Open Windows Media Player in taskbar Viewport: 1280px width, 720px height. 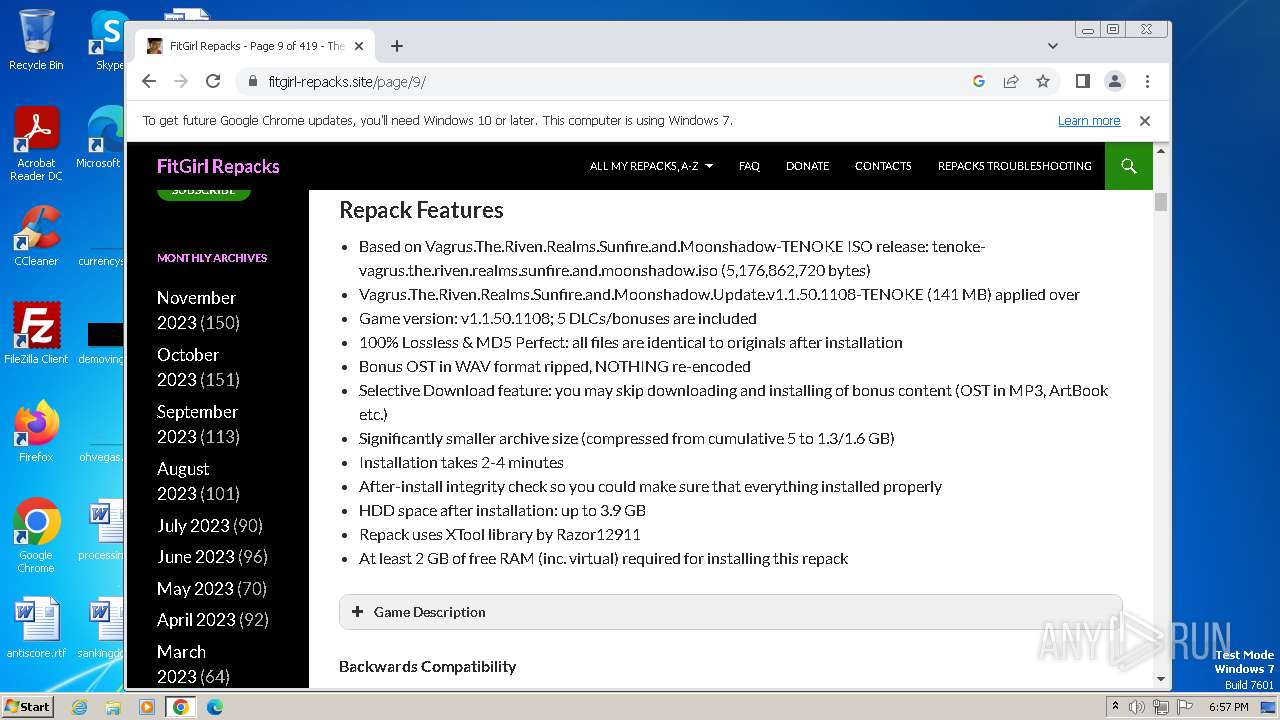click(x=147, y=707)
